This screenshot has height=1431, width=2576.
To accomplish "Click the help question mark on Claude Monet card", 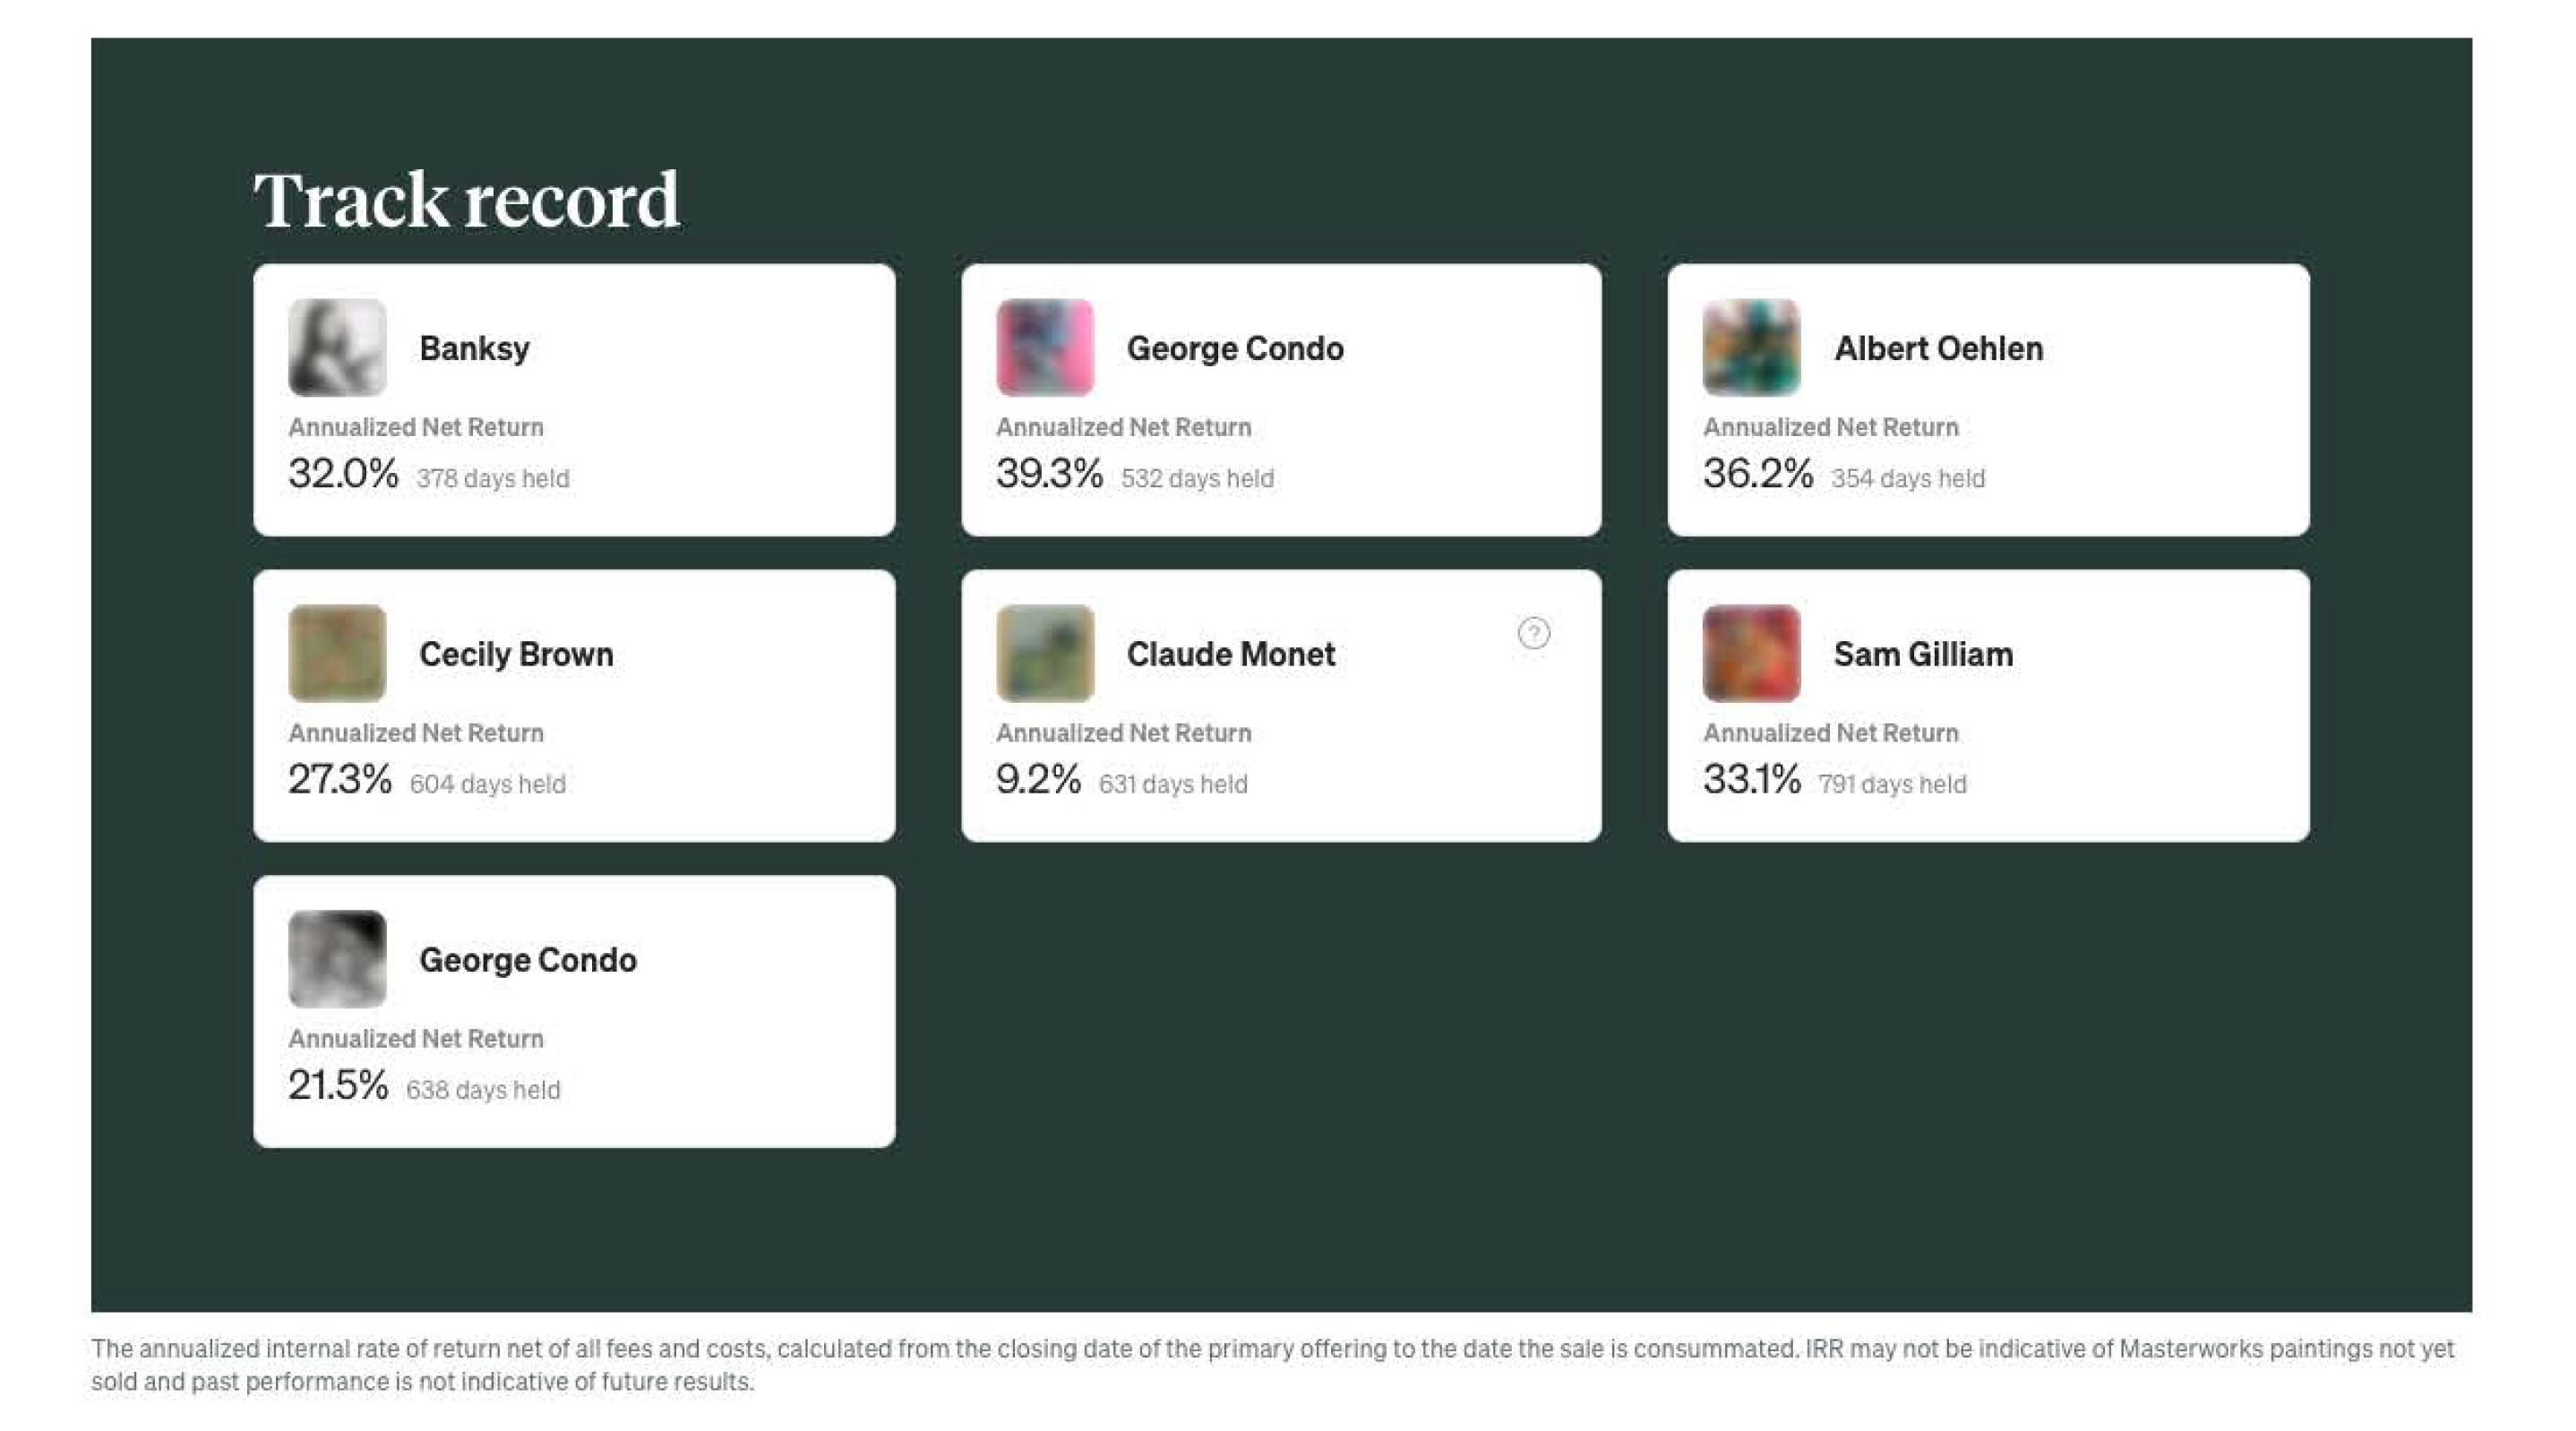I will (x=1533, y=633).
